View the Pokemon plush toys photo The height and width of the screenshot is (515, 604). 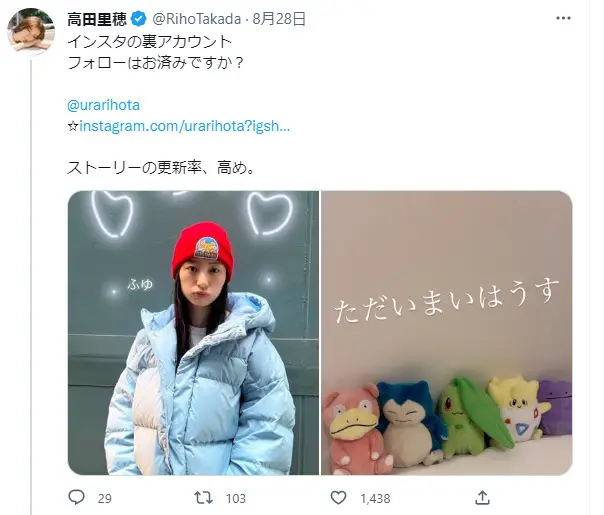pyautogui.click(x=447, y=333)
